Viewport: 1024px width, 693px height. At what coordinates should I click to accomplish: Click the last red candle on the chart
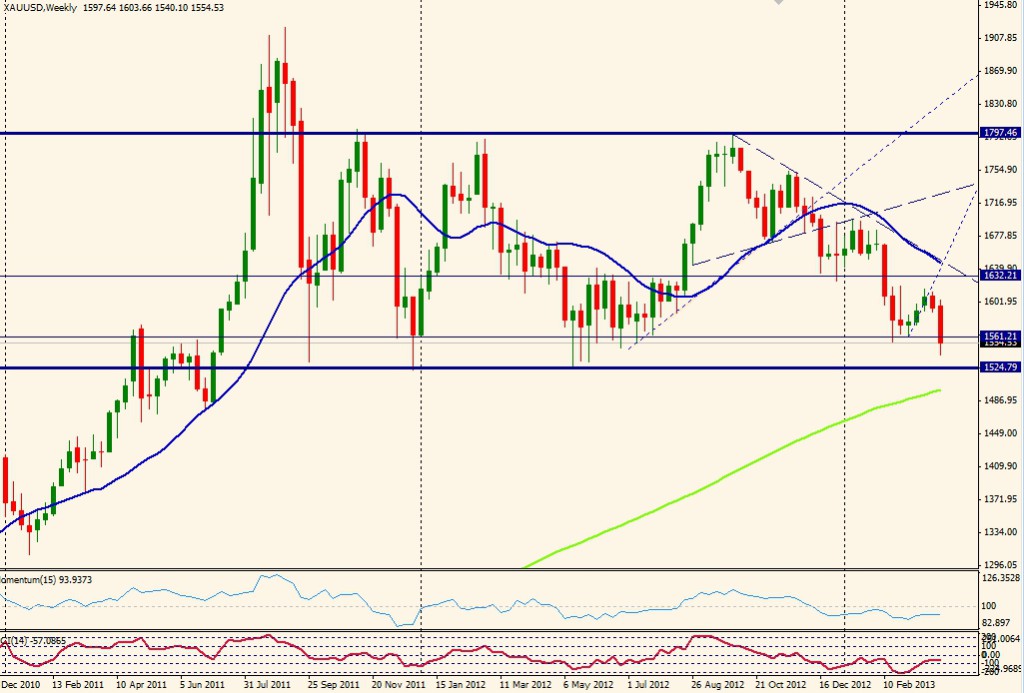(941, 326)
